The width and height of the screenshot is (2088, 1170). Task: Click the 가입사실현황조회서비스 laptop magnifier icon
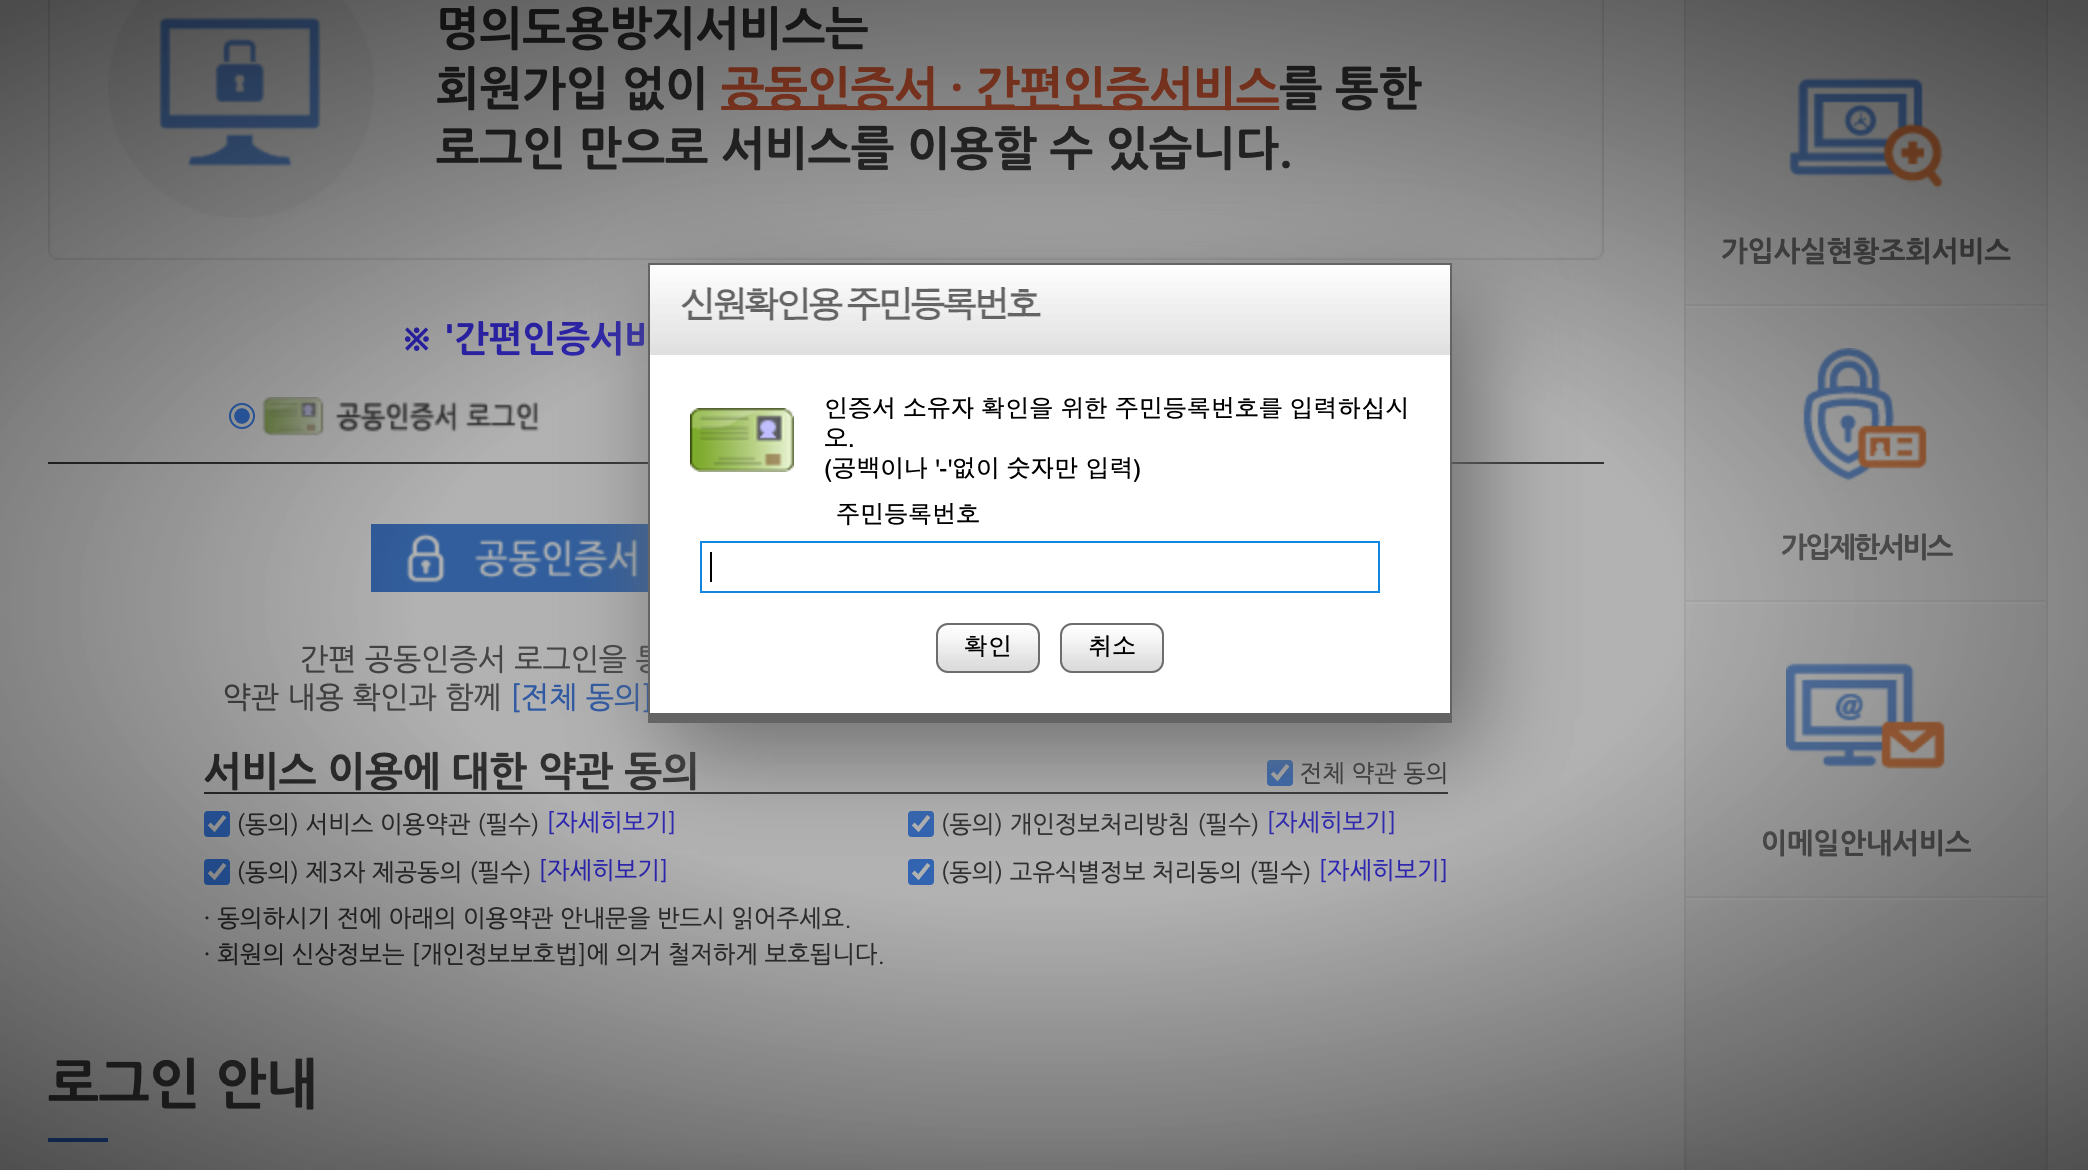click(1864, 131)
